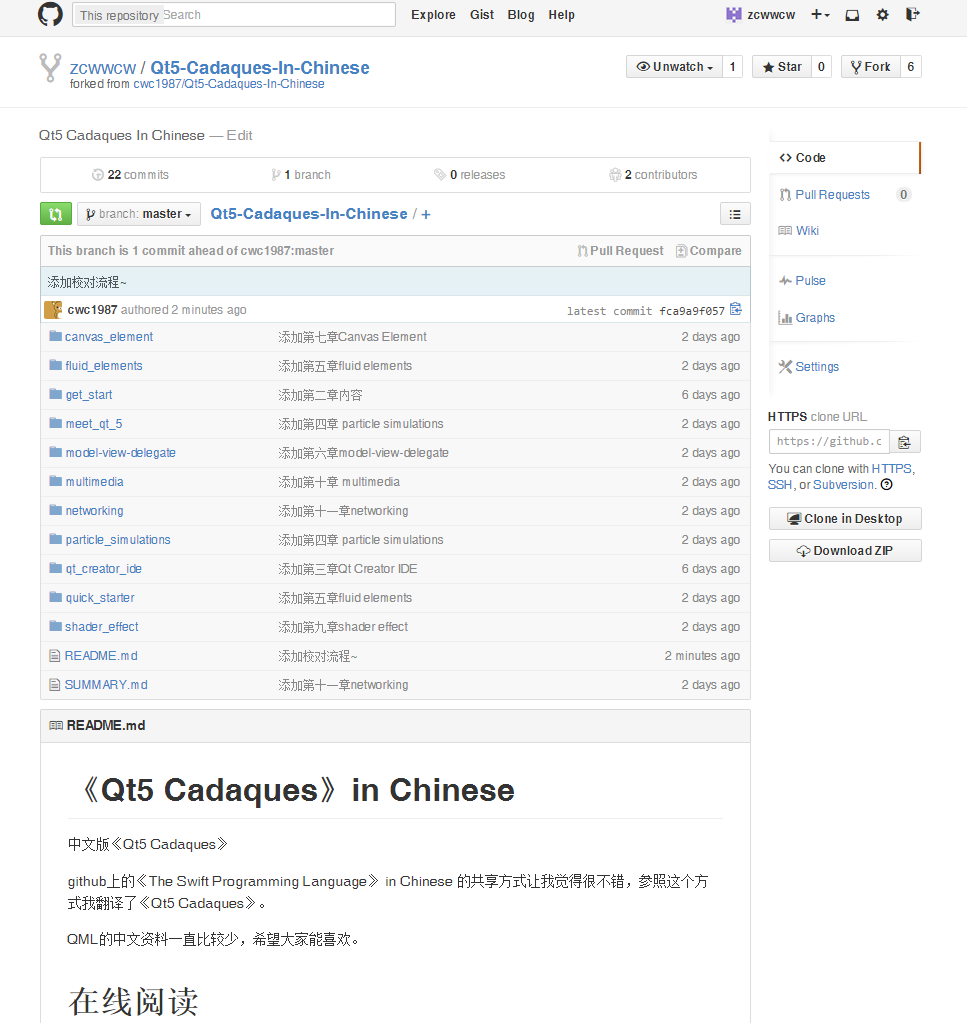Image resolution: width=967 pixels, height=1023 pixels.
Task: Open the meet_qt_5 folder
Action: [x=94, y=424]
